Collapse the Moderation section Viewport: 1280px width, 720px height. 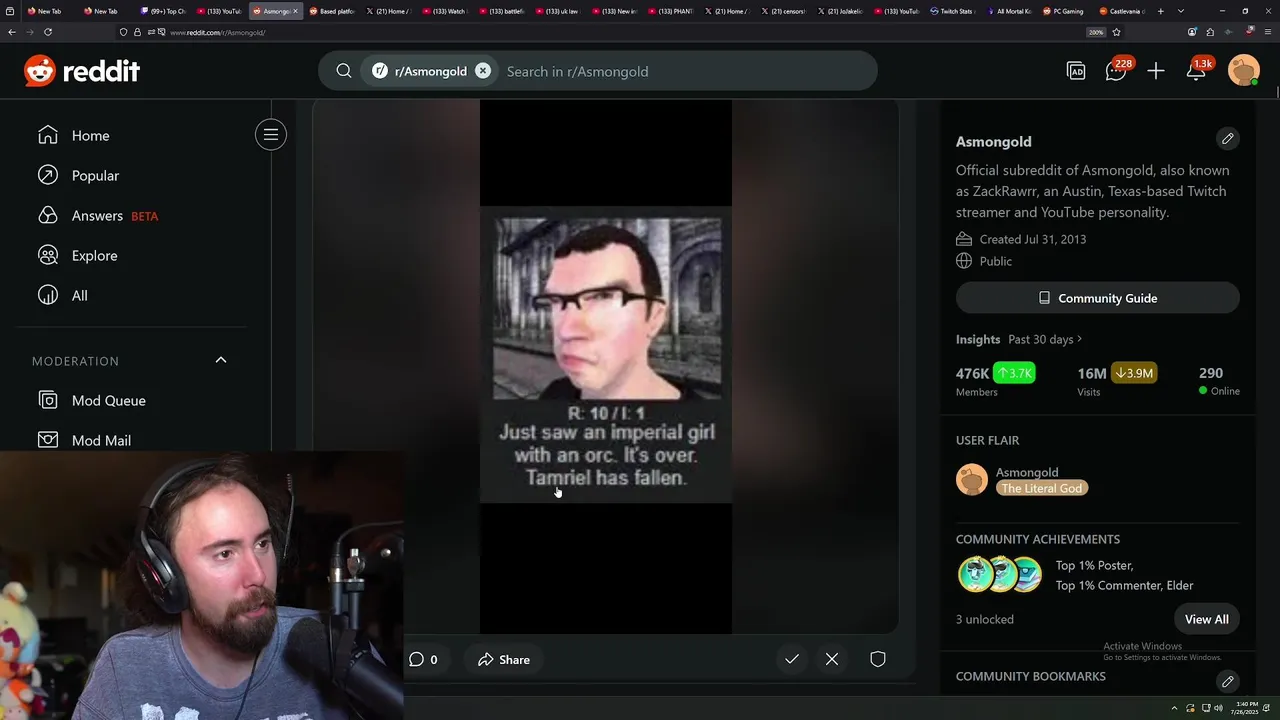(x=221, y=360)
